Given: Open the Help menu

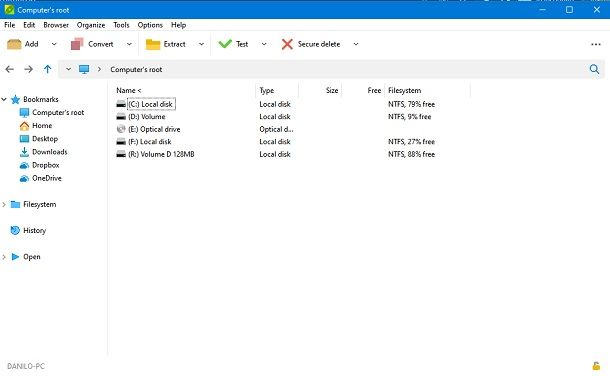Looking at the screenshot, I should (179, 25).
